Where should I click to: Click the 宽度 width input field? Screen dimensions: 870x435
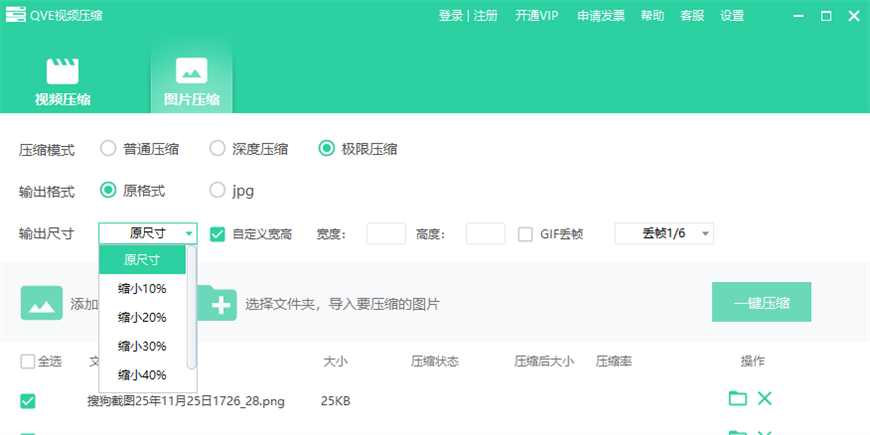(386, 234)
